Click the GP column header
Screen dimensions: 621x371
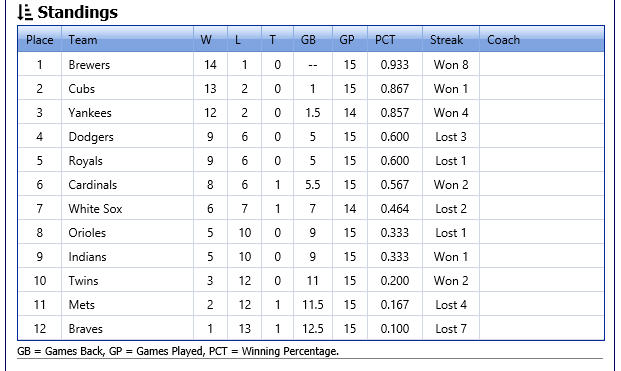pyautogui.click(x=350, y=40)
